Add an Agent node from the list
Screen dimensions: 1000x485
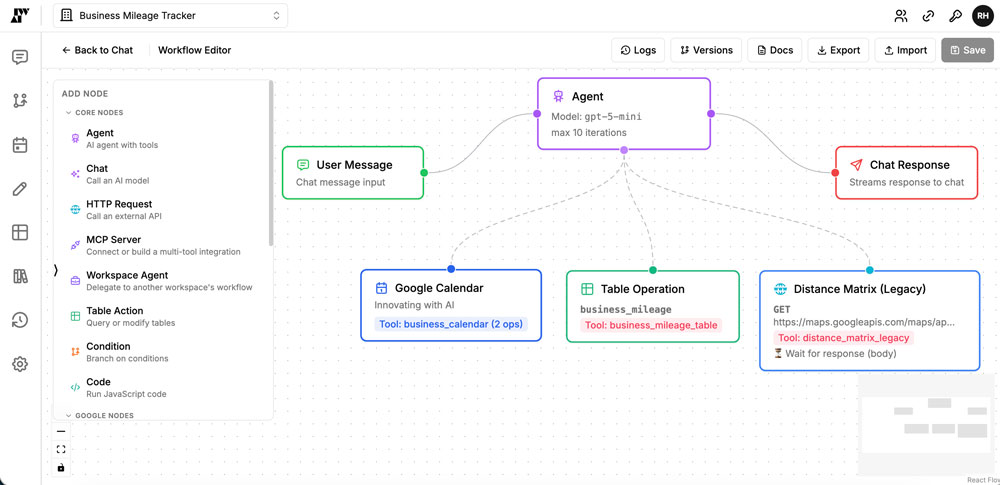(x=165, y=138)
